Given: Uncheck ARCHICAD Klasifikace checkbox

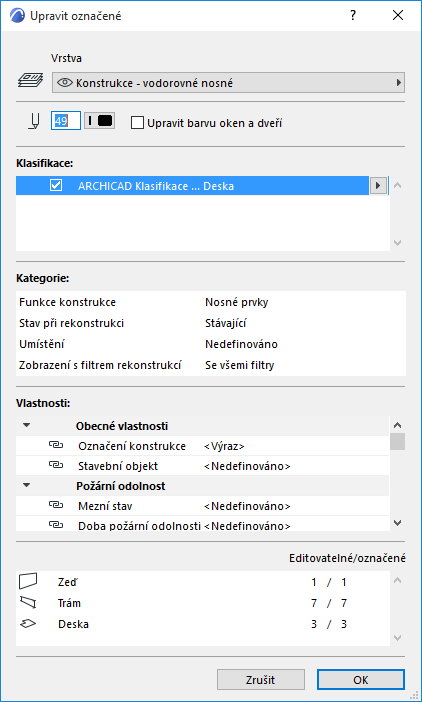Looking at the screenshot, I should click(x=56, y=185).
